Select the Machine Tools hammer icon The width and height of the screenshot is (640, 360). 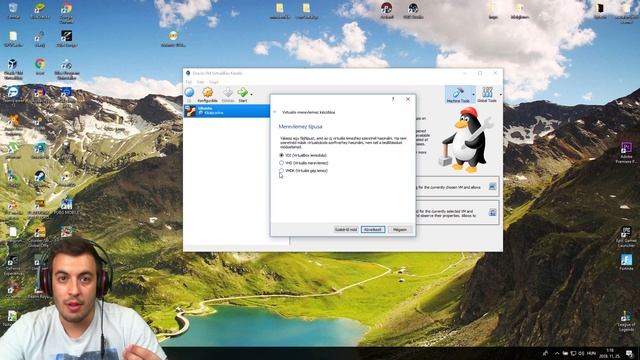pyautogui.click(x=458, y=93)
